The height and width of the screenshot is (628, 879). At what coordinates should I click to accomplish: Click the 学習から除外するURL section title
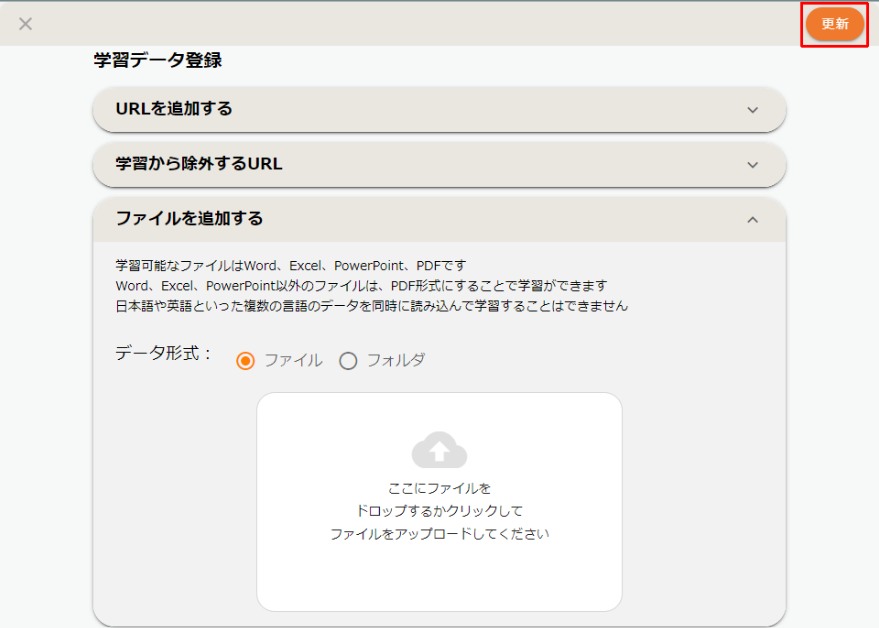click(199, 164)
